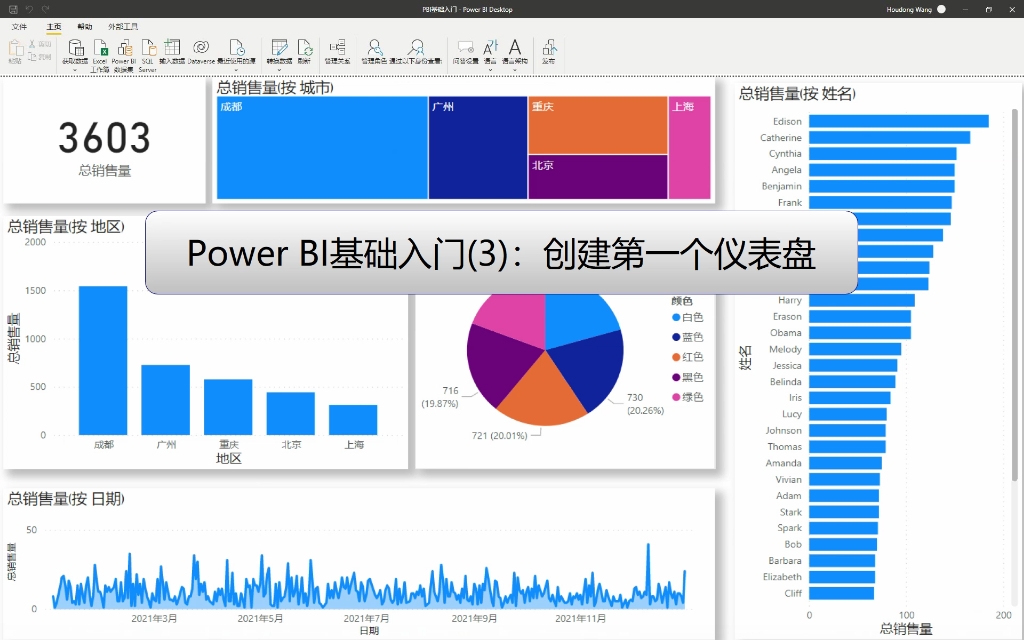Click the Publish icon
The width and height of the screenshot is (1024, 640).
[x=549, y=48]
